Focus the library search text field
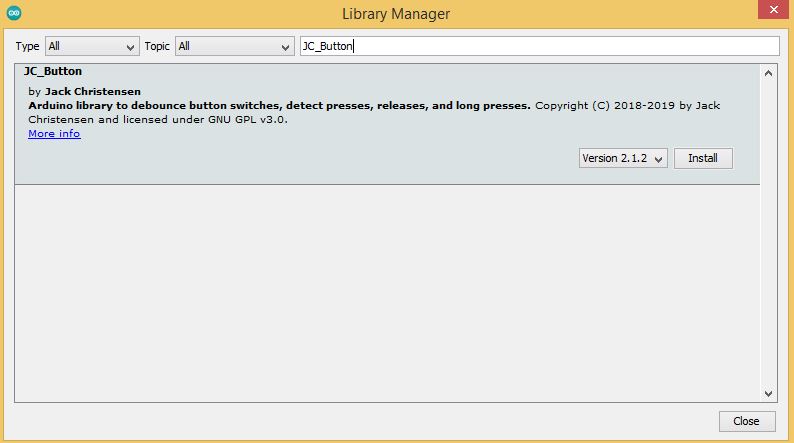 point(539,46)
